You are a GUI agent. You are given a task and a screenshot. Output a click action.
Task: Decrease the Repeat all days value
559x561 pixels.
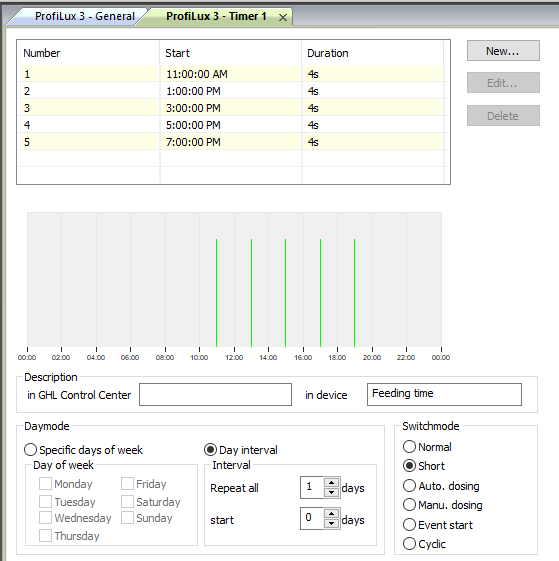(x=332, y=492)
